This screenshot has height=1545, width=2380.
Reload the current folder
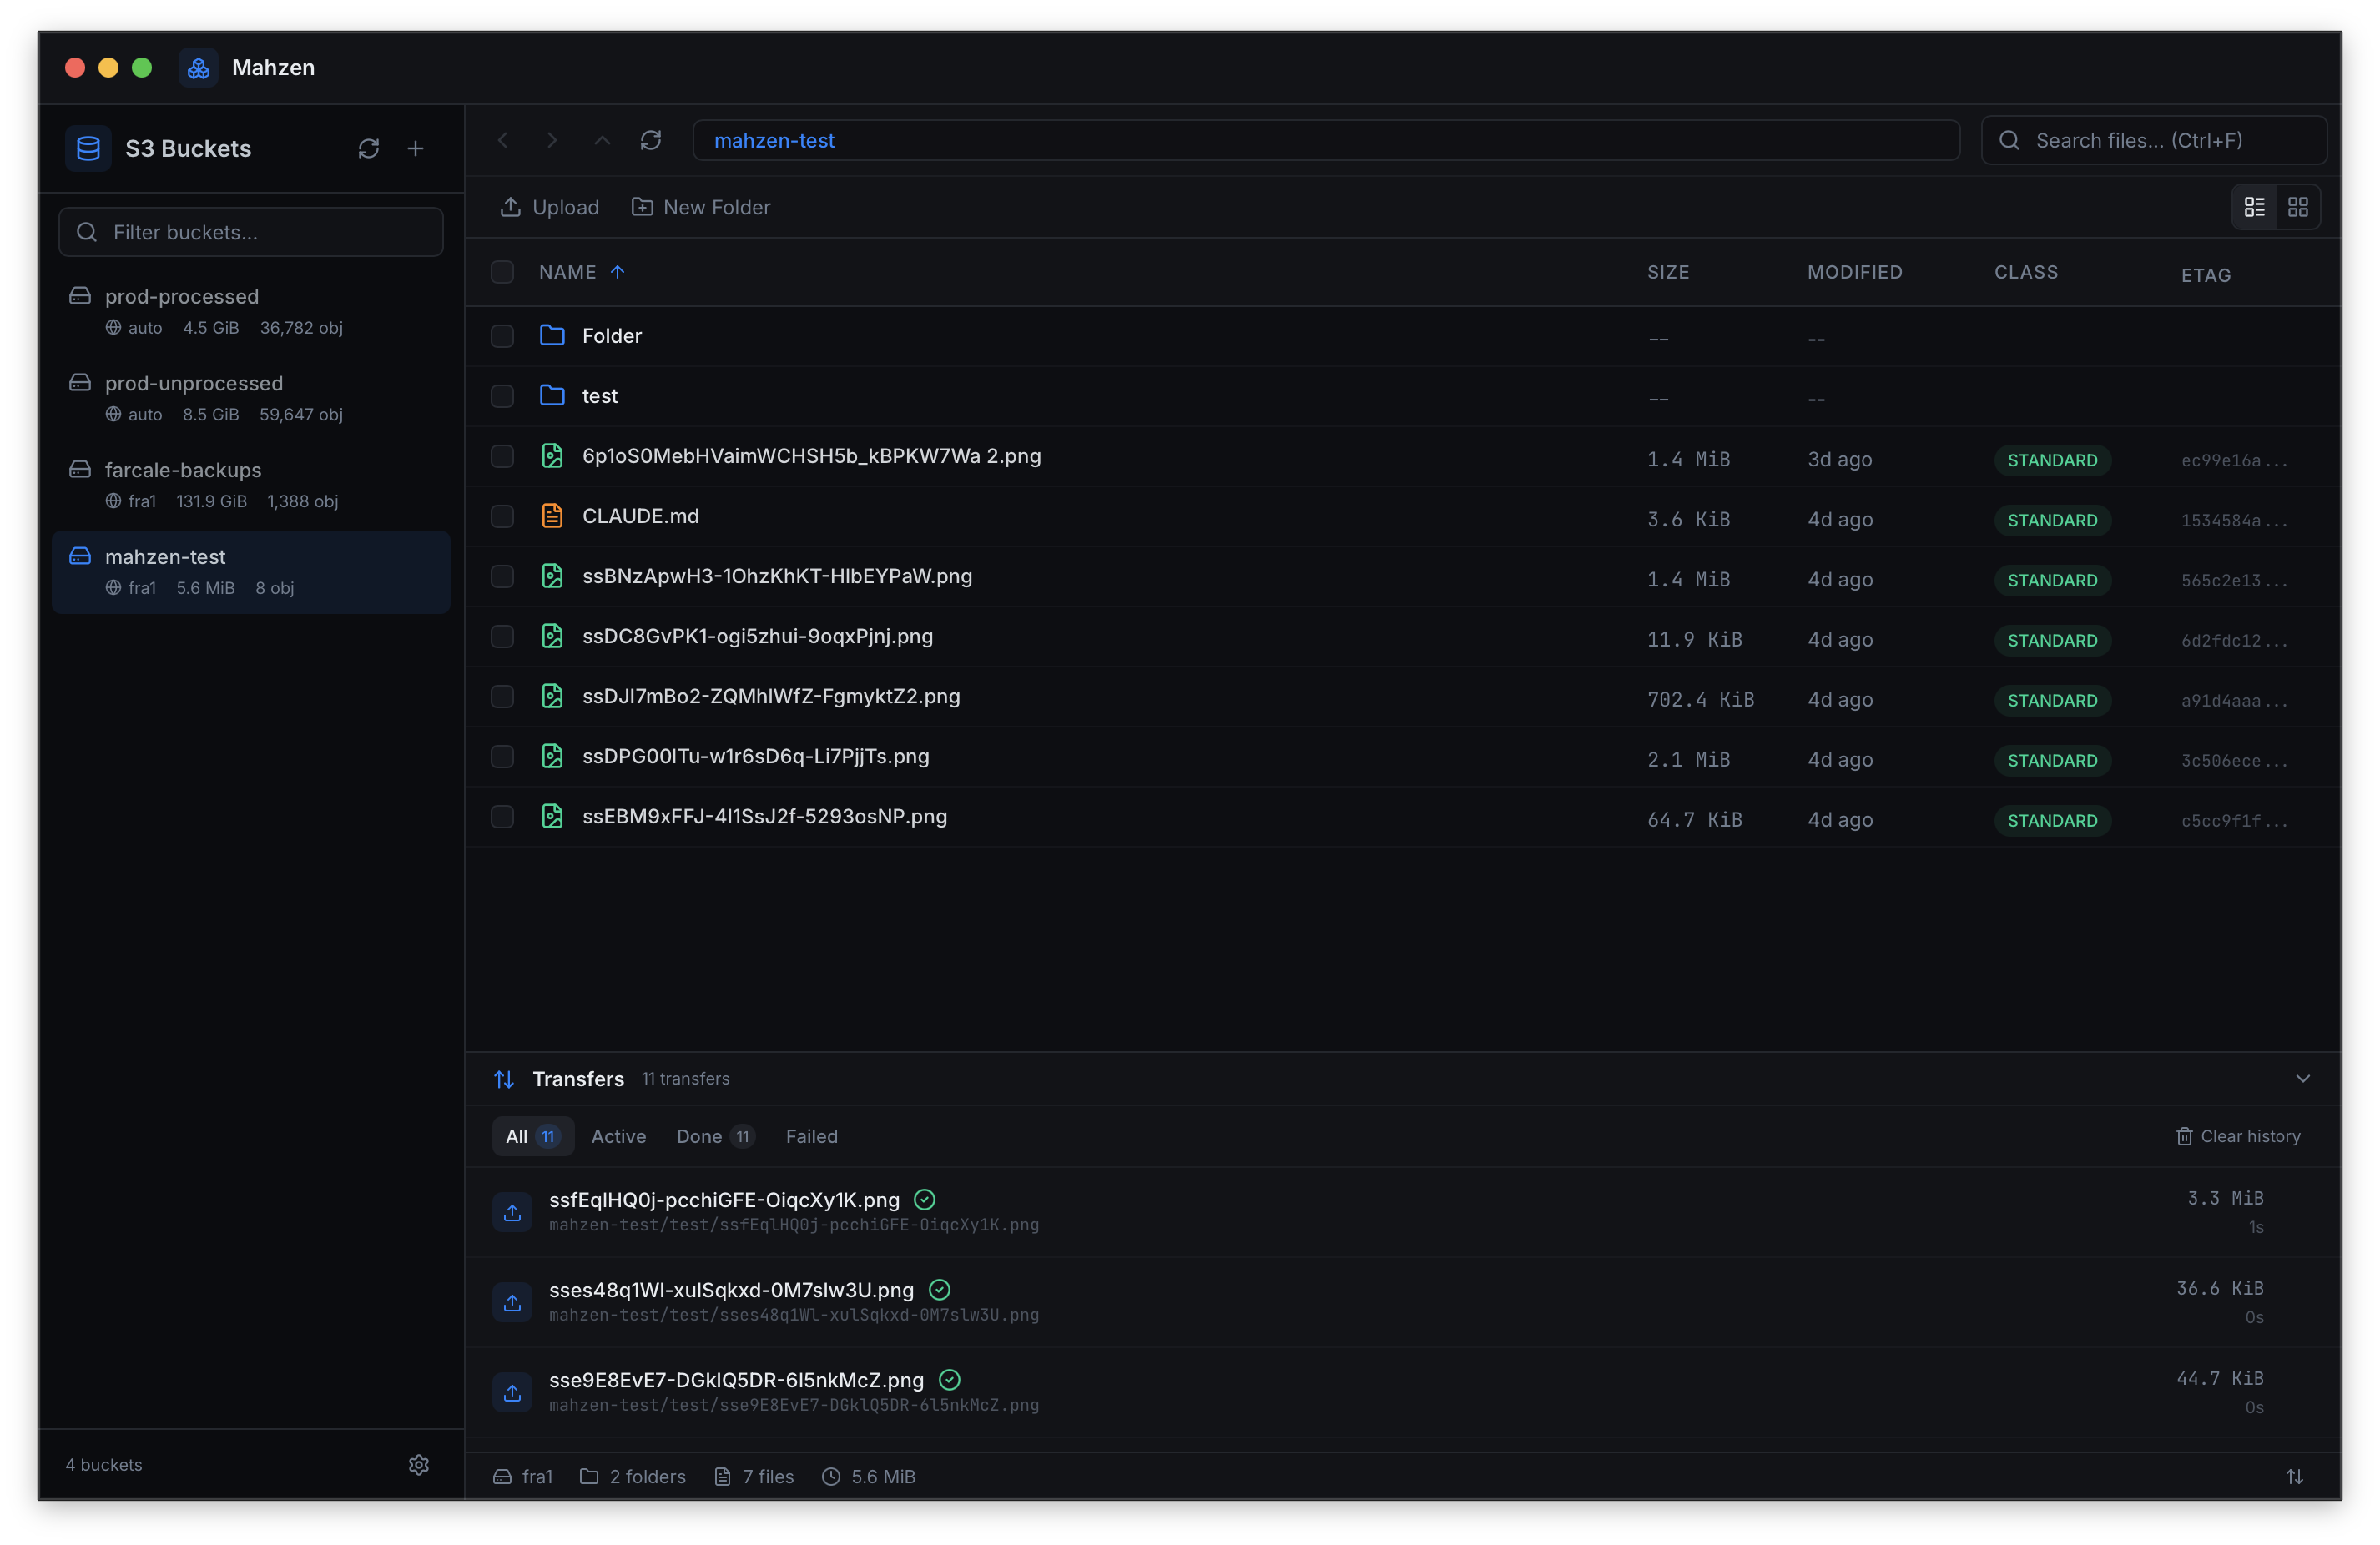(651, 141)
